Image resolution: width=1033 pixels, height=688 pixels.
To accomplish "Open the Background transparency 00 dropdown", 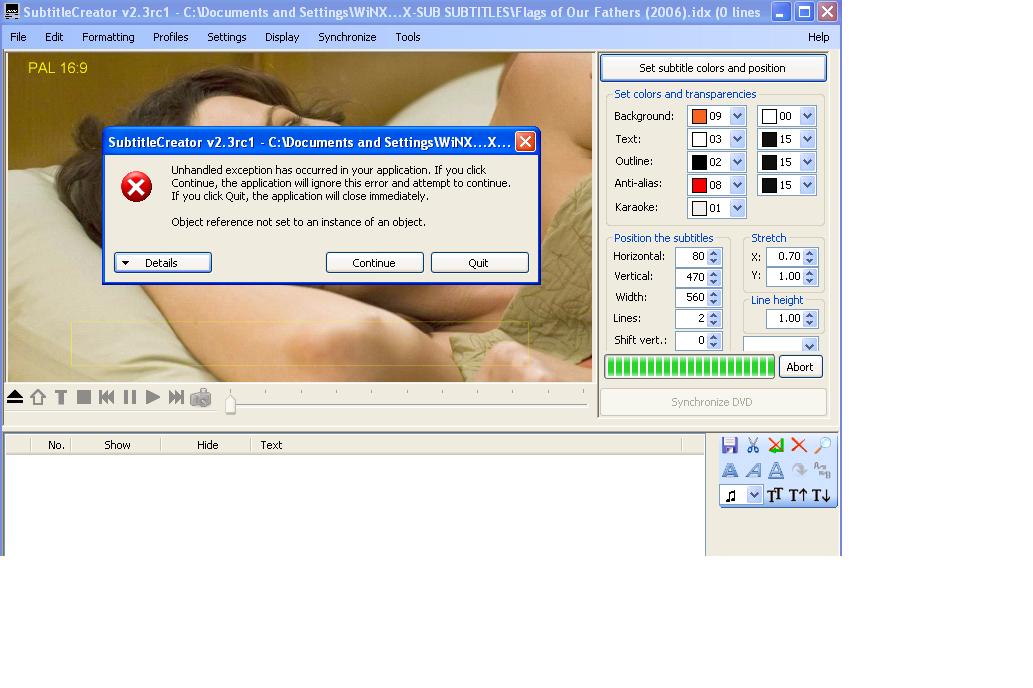I will [x=808, y=116].
